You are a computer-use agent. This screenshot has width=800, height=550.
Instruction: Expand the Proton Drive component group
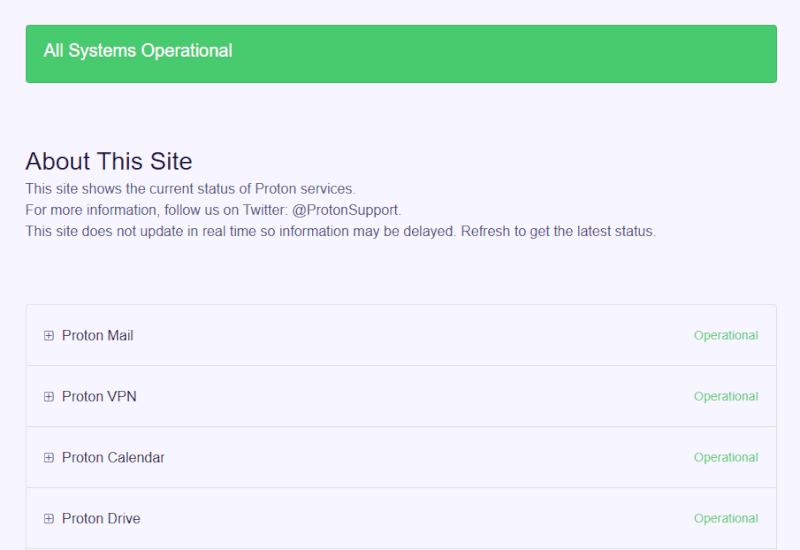tap(48, 519)
